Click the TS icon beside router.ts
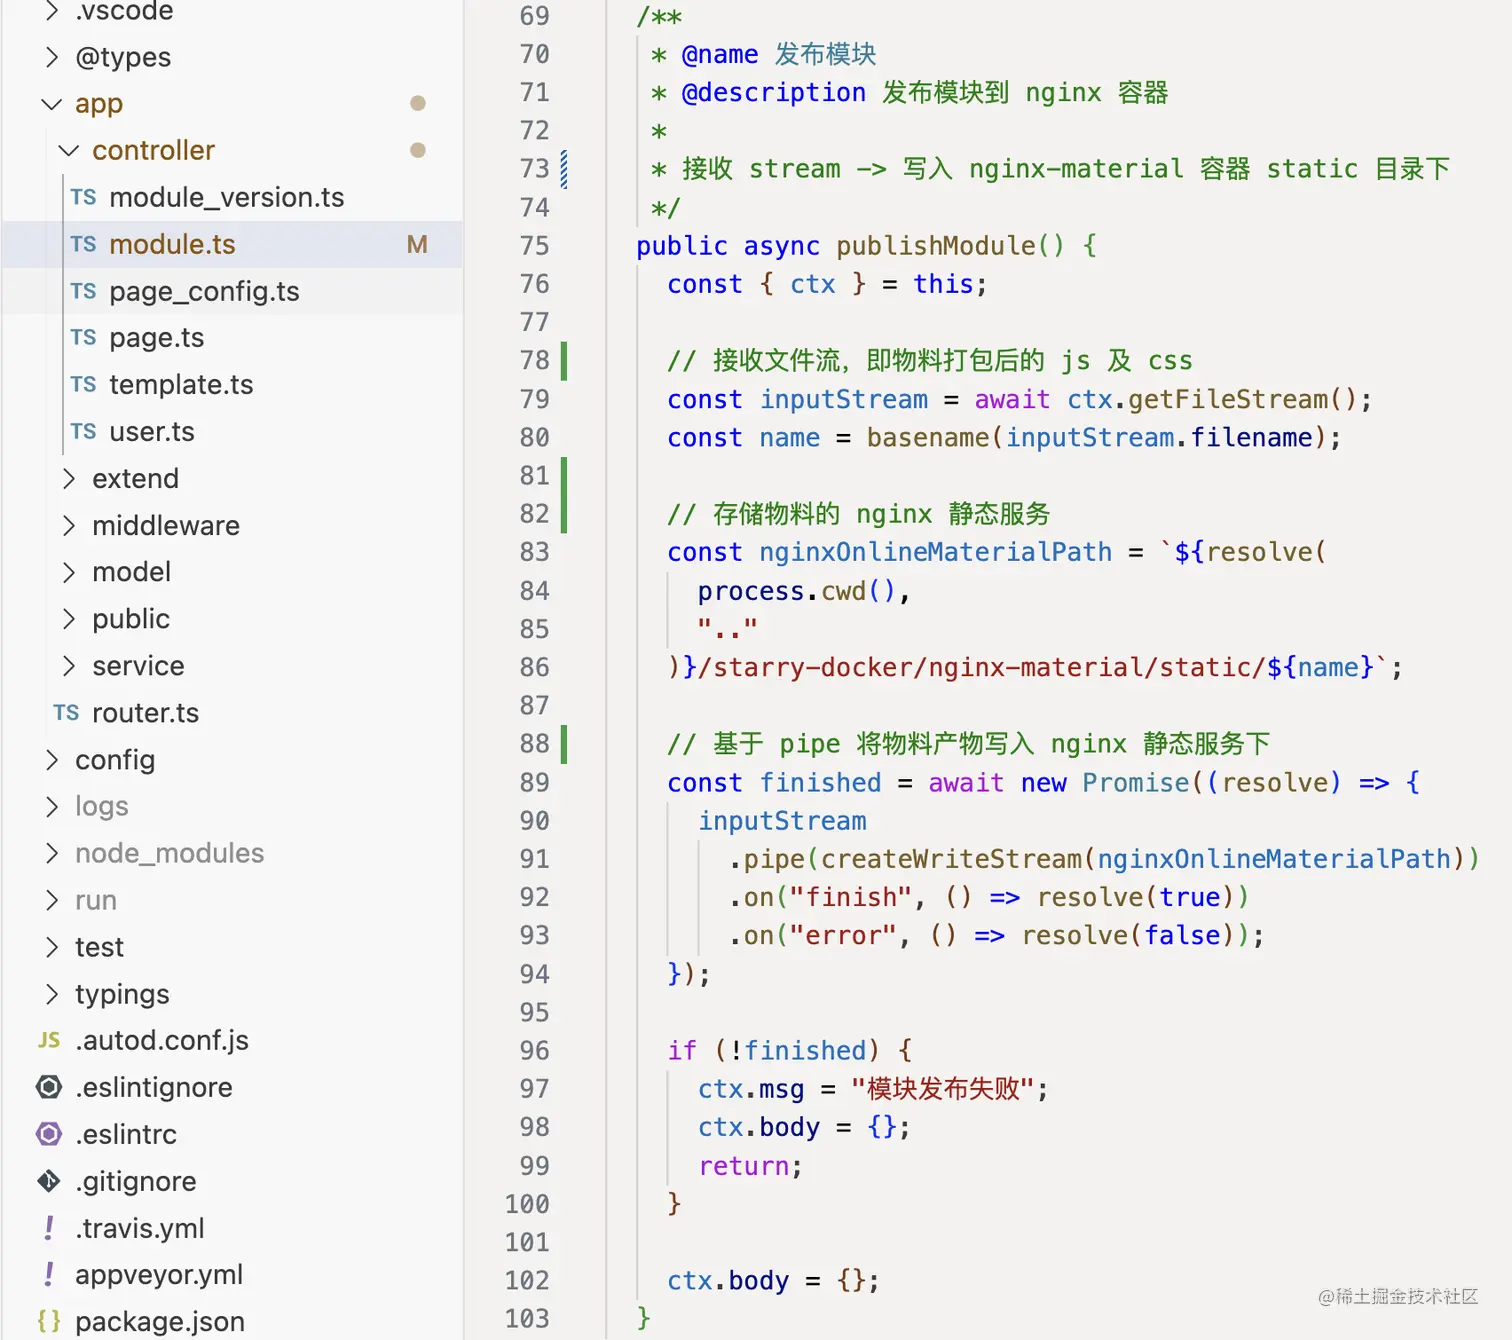Image resolution: width=1512 pixels, height=1340 pixels. (x=67, y=713)
